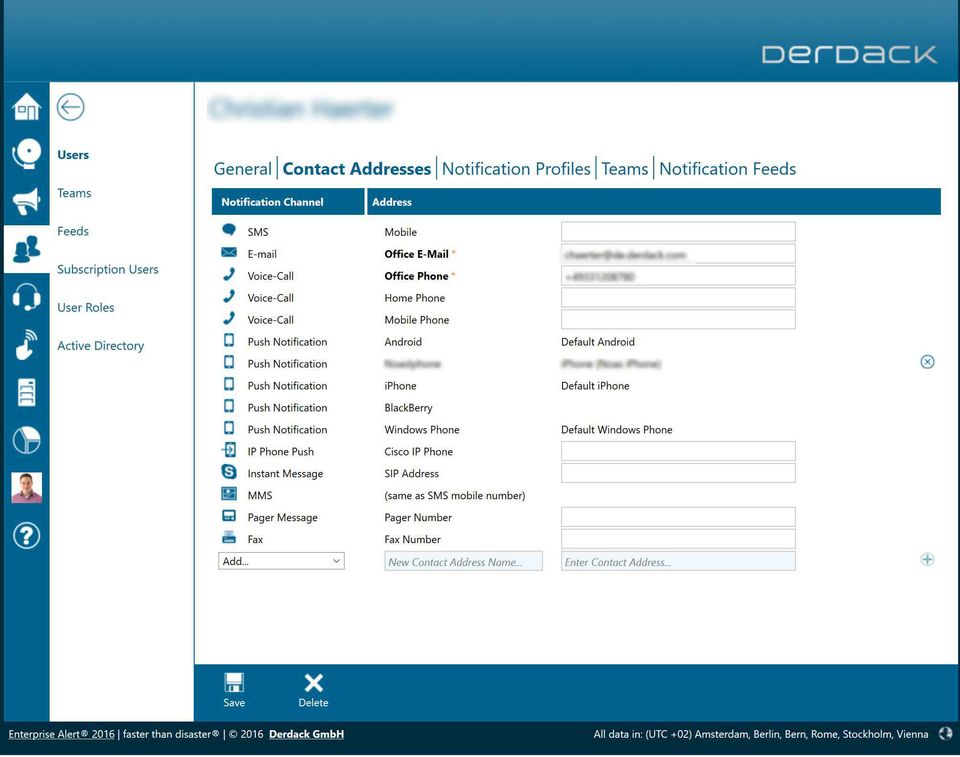
Task: Select the Users and teams sidebar icon
Action: click(x=26, y=249)
